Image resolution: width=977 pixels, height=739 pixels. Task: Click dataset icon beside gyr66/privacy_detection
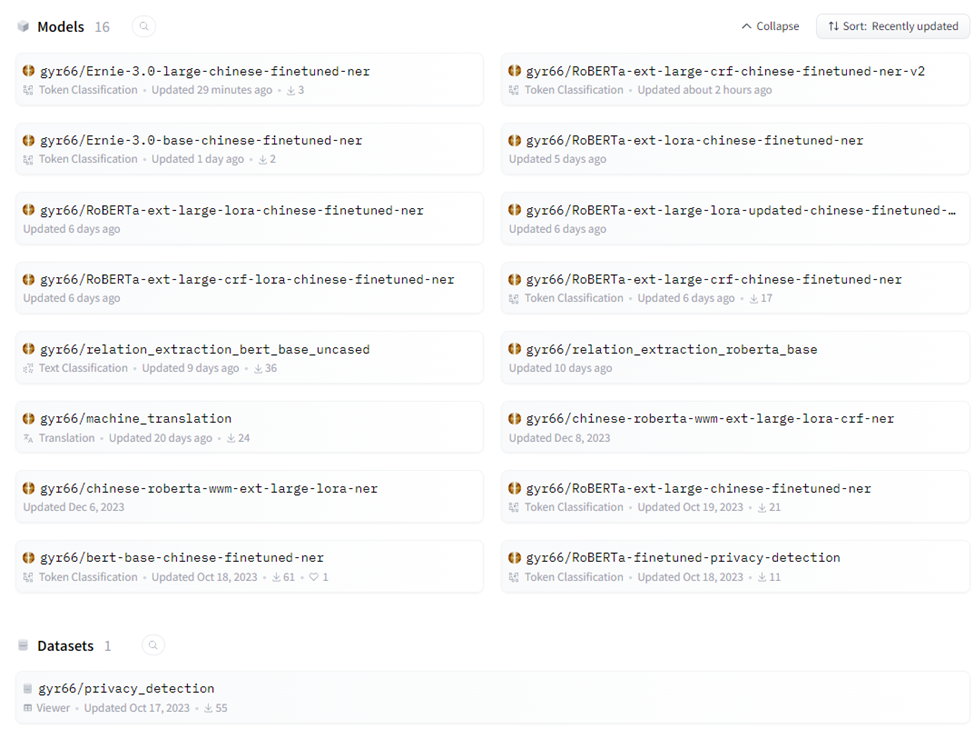27,689
